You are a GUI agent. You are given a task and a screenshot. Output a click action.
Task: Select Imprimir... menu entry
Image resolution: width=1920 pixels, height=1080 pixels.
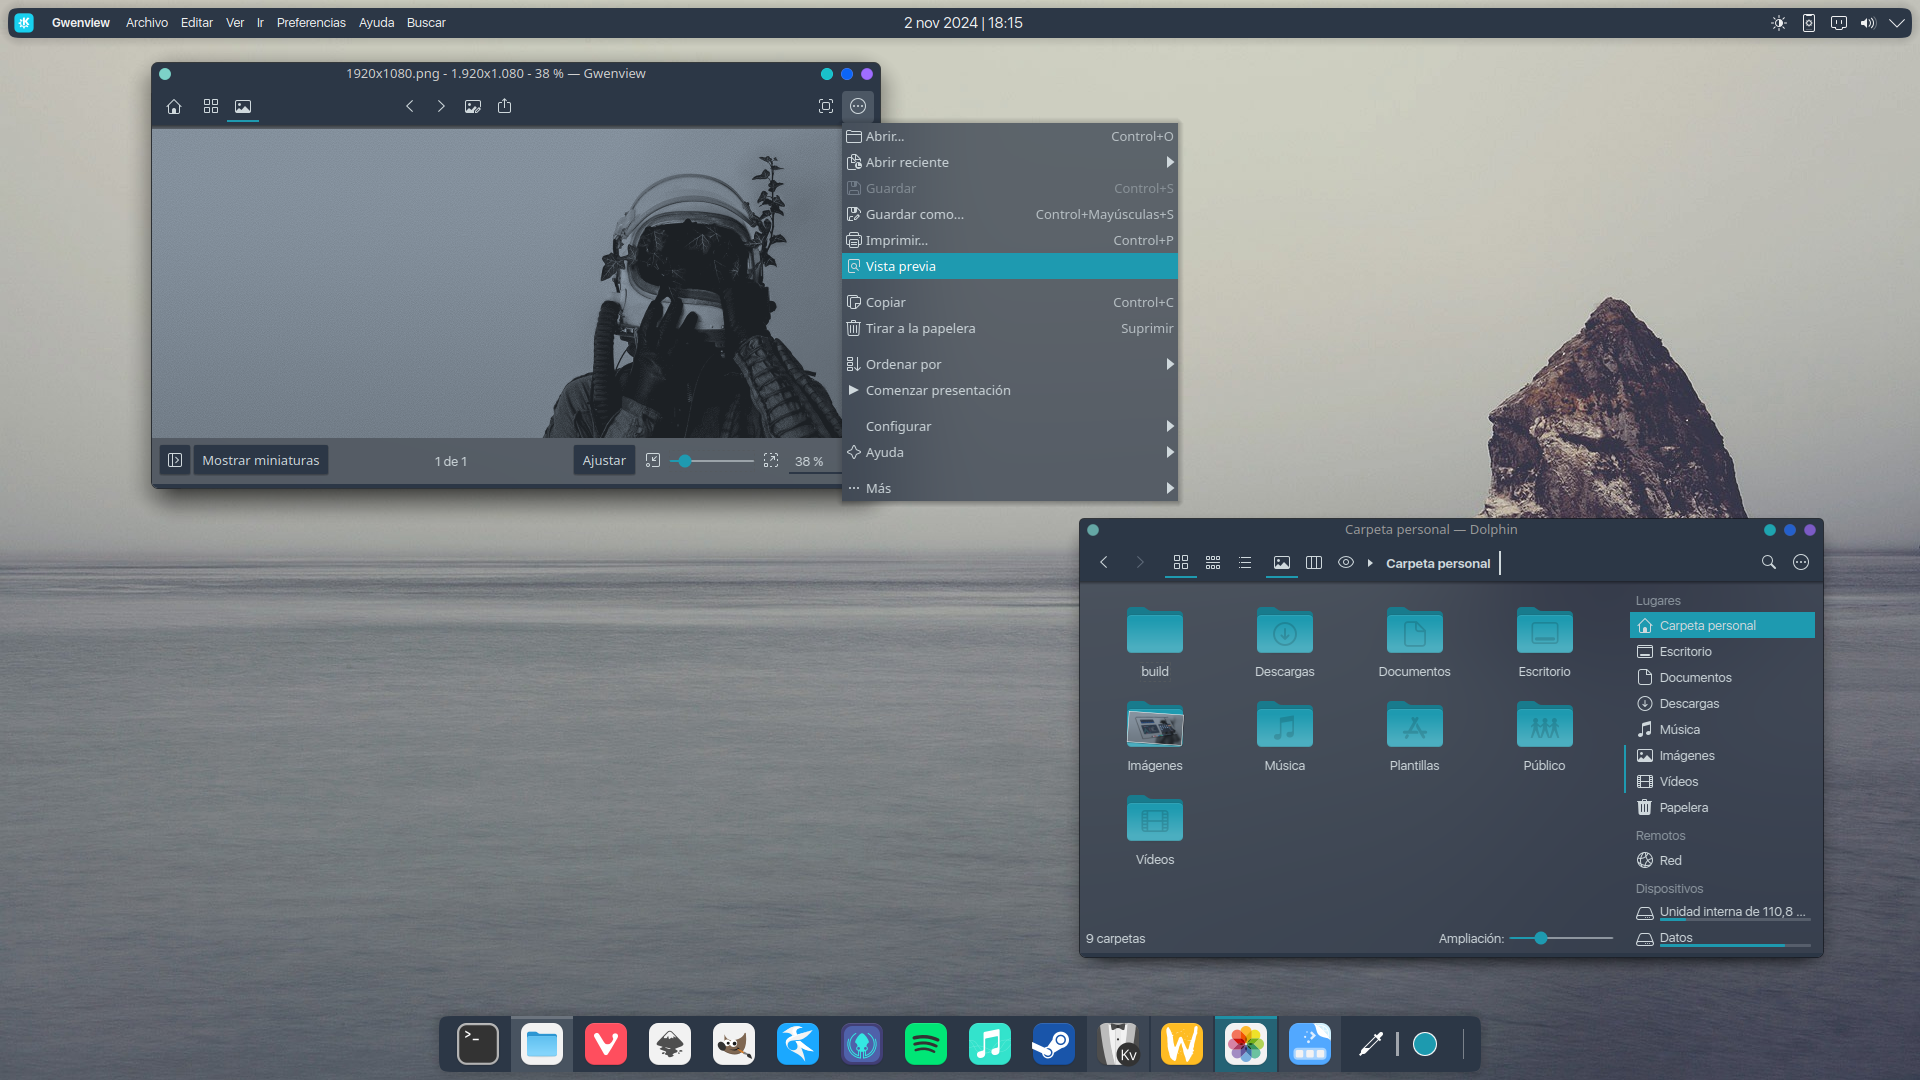coord(1010,240)
